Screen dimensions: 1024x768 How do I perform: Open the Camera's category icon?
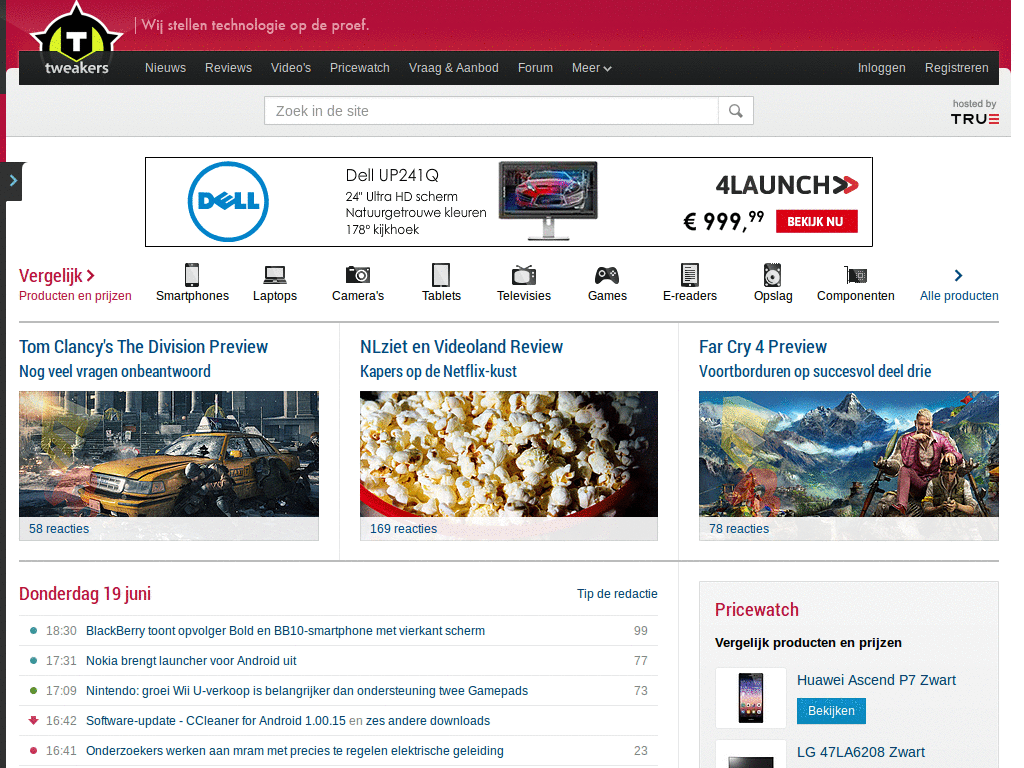pyautogui.click(x=358, y=275)
